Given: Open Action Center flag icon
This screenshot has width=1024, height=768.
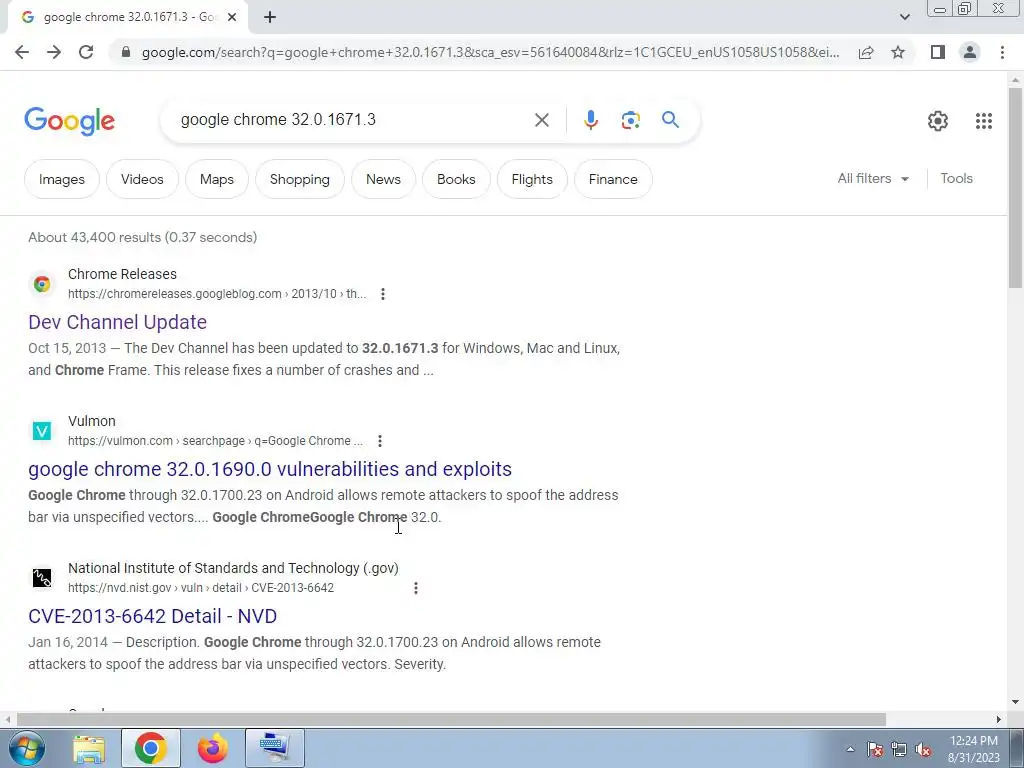Looking at the screenshot, I should coord(874,749).
